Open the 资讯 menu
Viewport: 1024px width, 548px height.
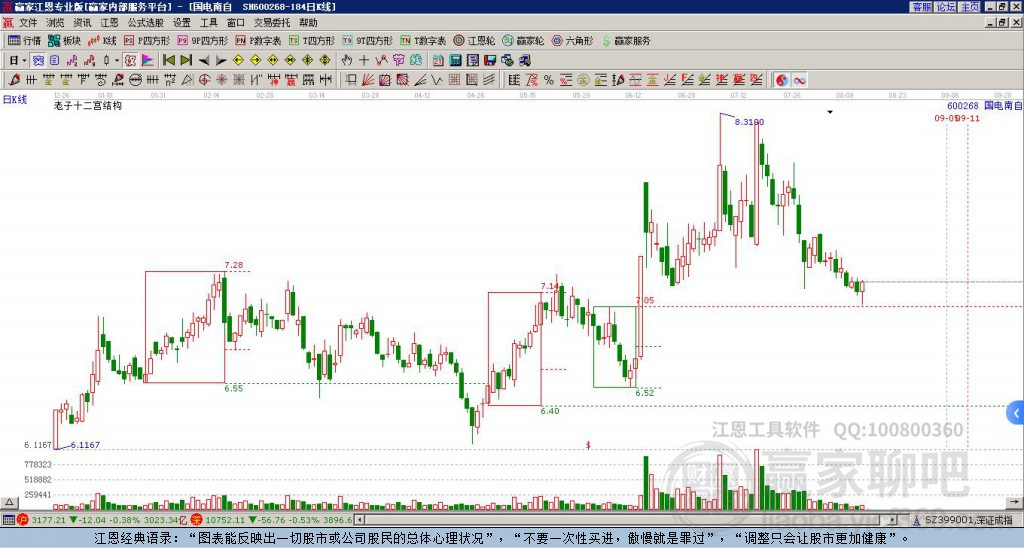pos(82,23)
